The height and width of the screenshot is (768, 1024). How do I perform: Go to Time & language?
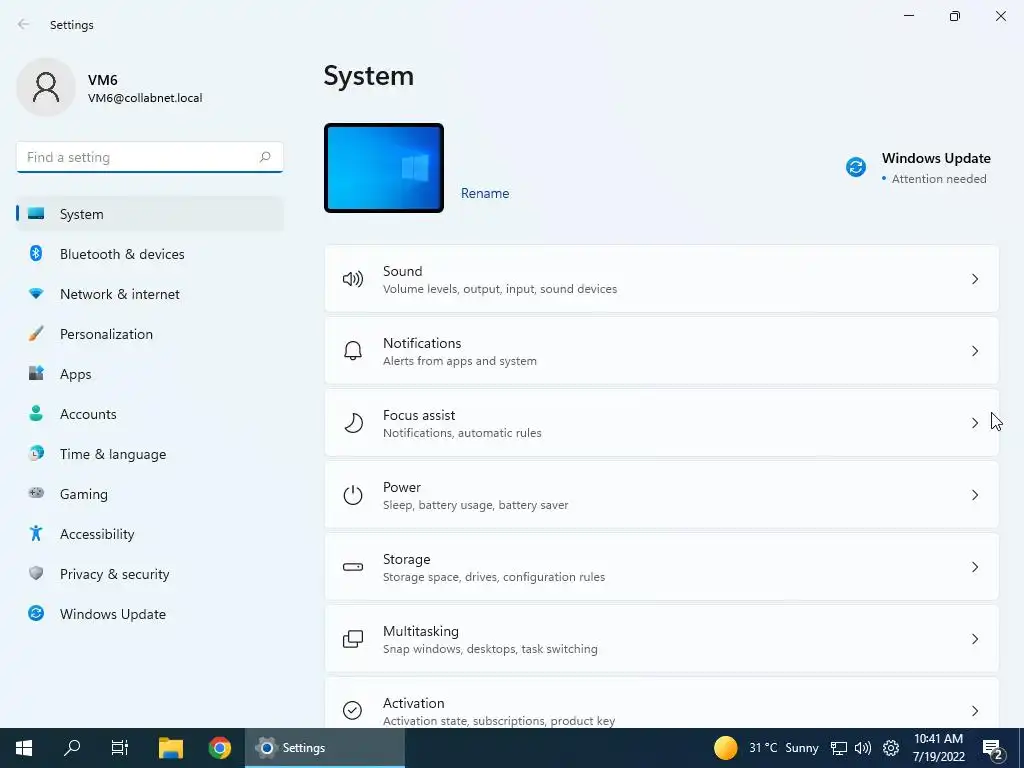150,454
